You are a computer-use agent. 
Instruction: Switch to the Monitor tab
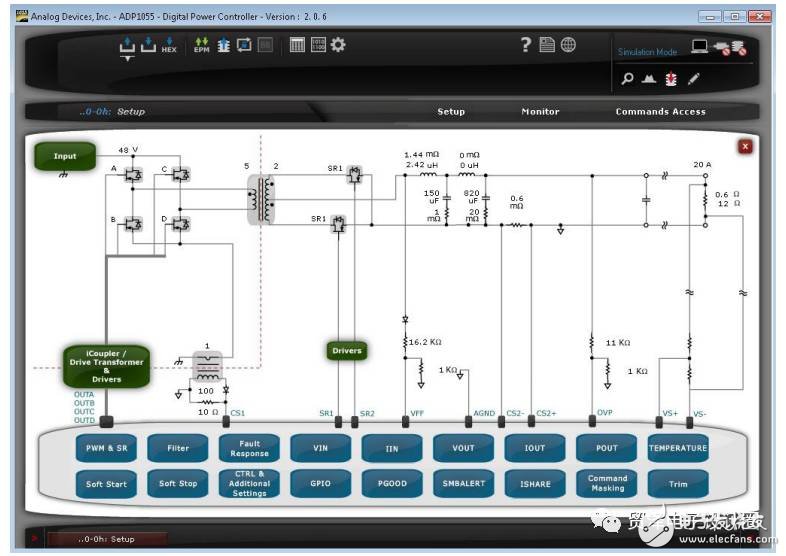(540, 112)
